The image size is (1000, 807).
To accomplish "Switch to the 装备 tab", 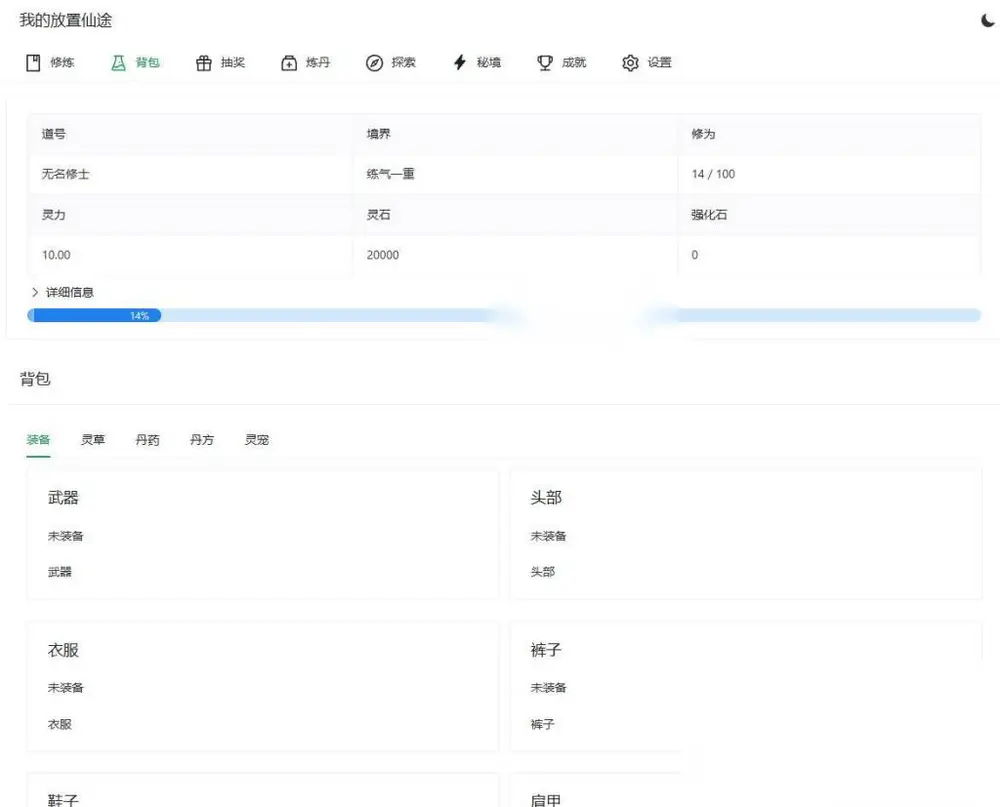I will (38, 440).
